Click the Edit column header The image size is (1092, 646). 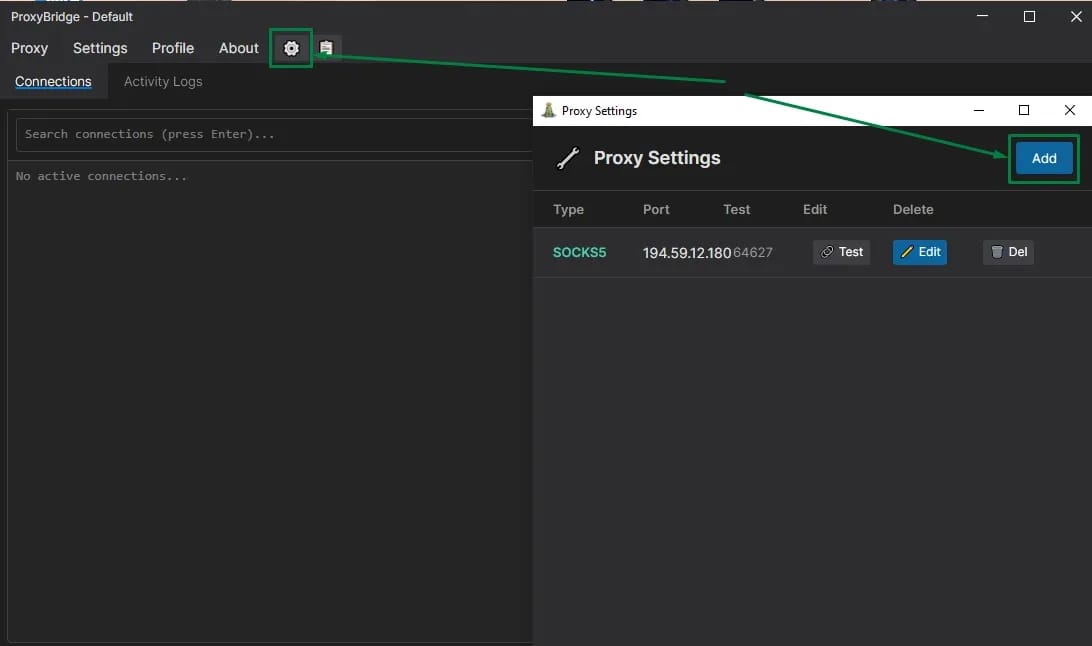click(815, 210)
